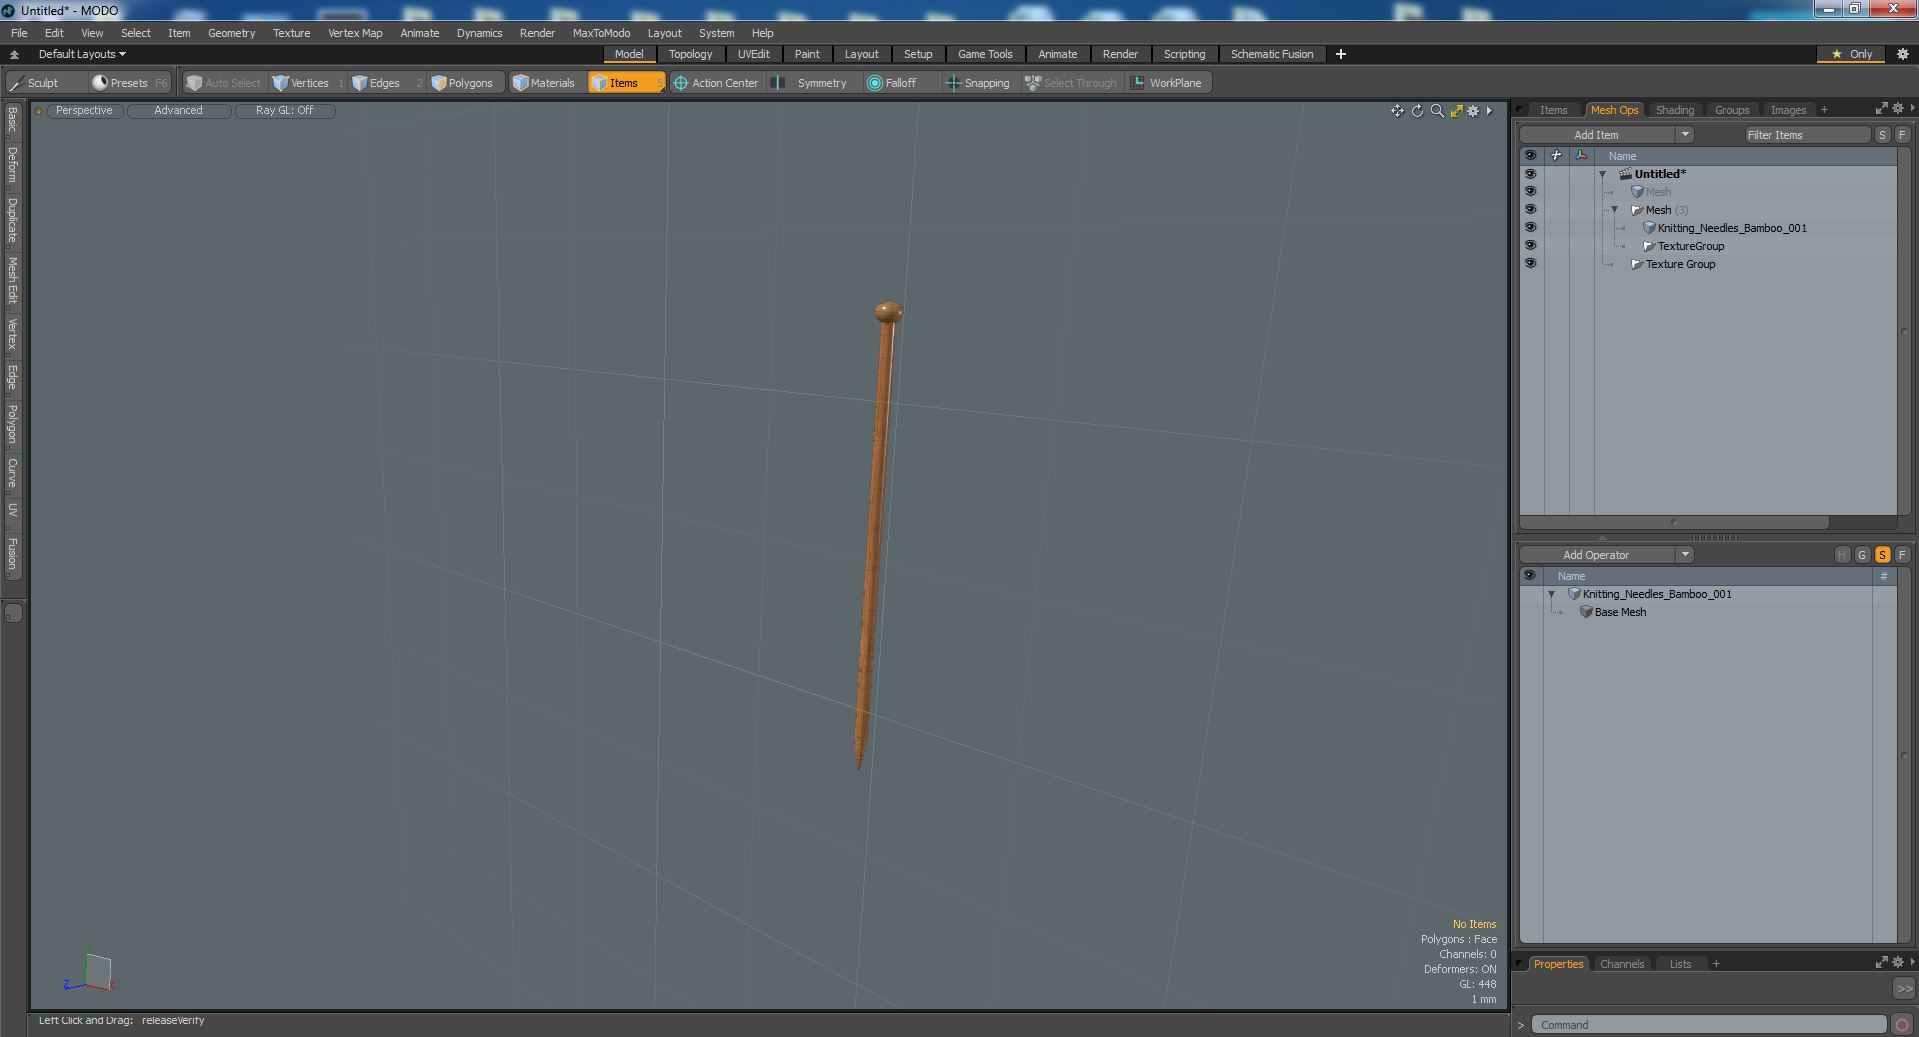Open the Action Center options

coord(716,83)
